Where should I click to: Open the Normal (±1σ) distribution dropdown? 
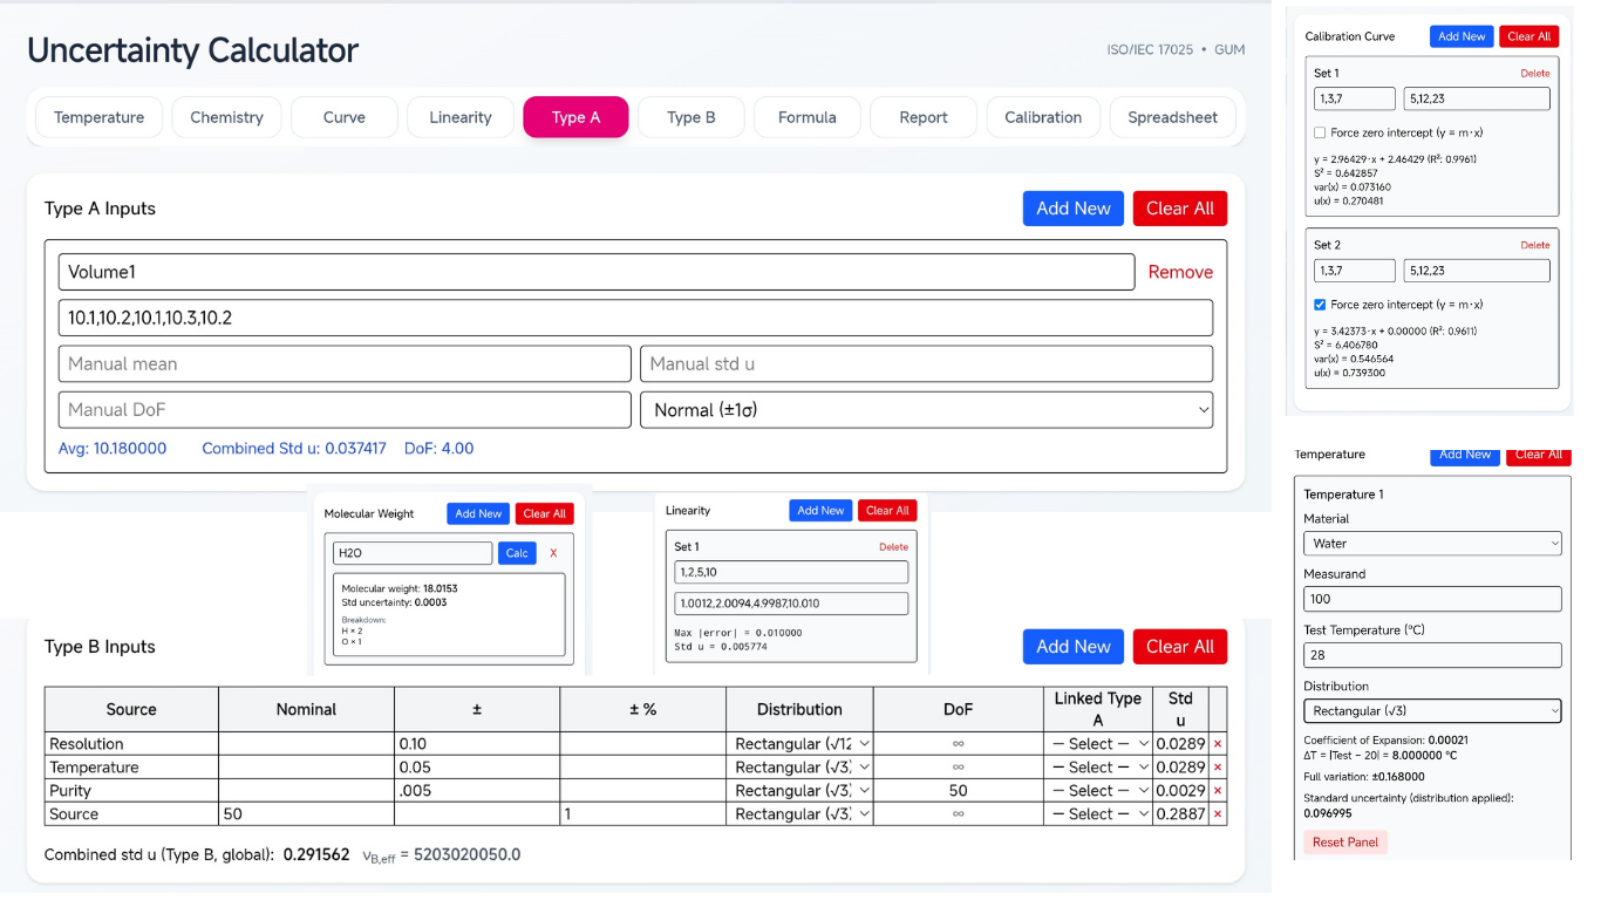[x=926, y=410]
